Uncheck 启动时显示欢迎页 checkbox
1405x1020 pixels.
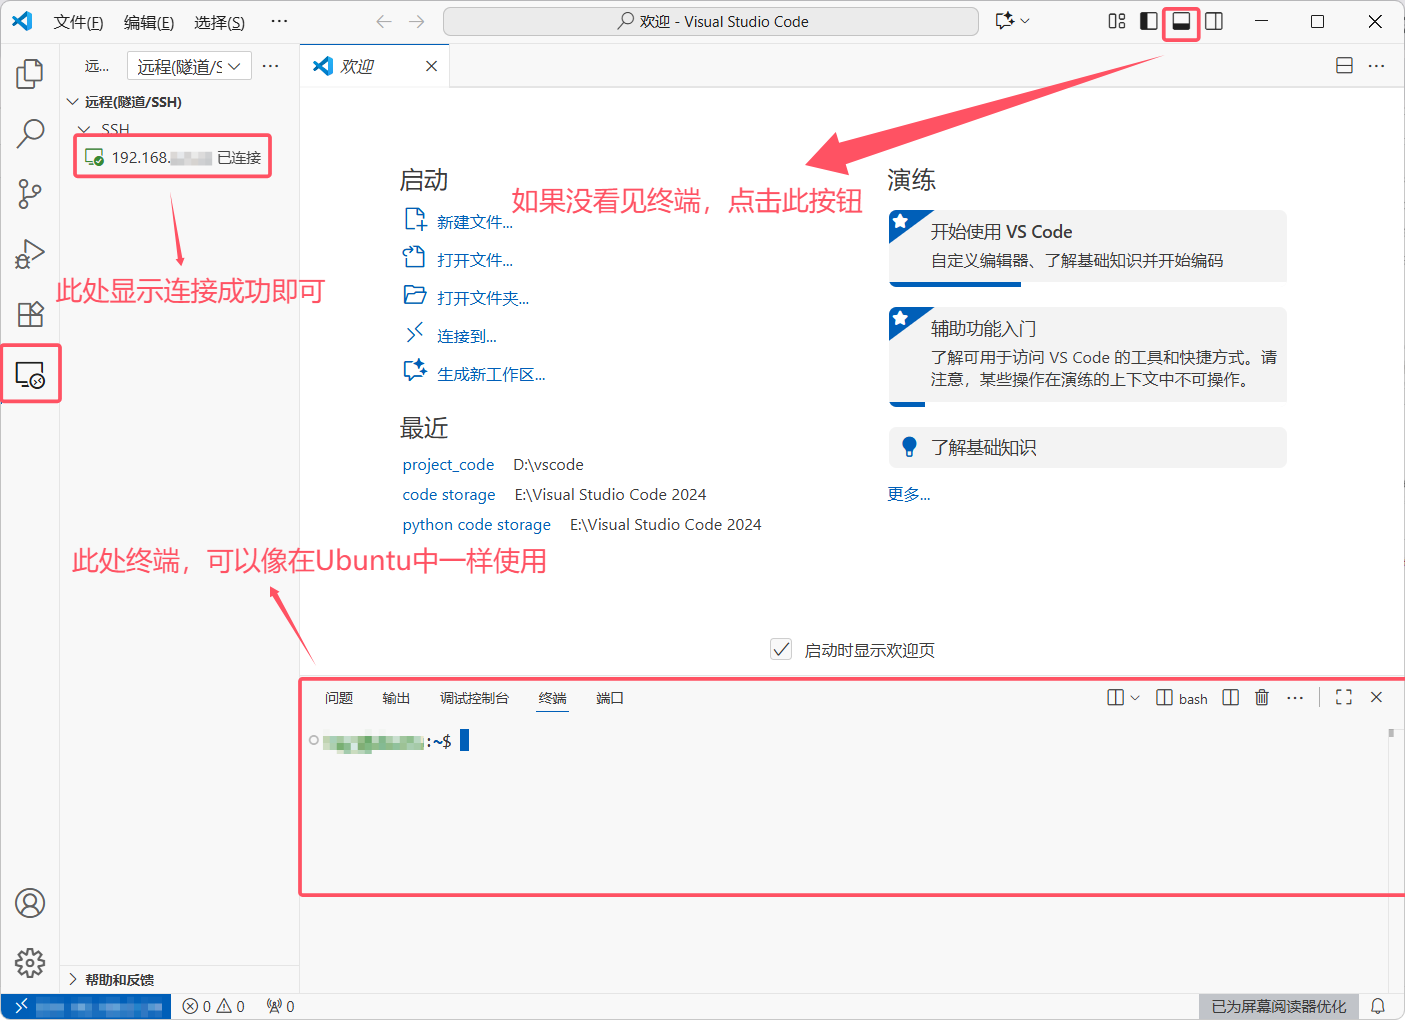click(781, 649)
